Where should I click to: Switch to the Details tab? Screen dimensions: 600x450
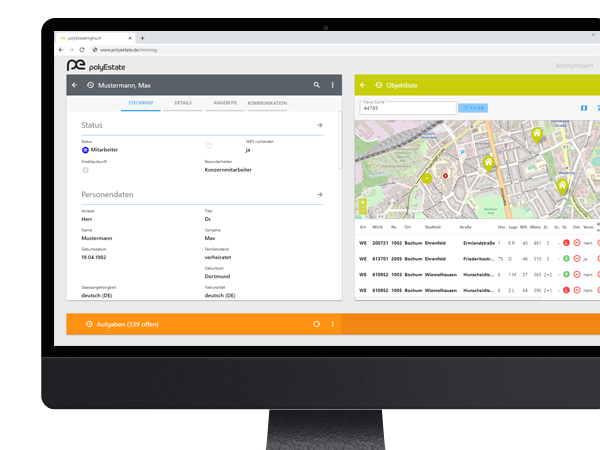(x=183, y=103)
